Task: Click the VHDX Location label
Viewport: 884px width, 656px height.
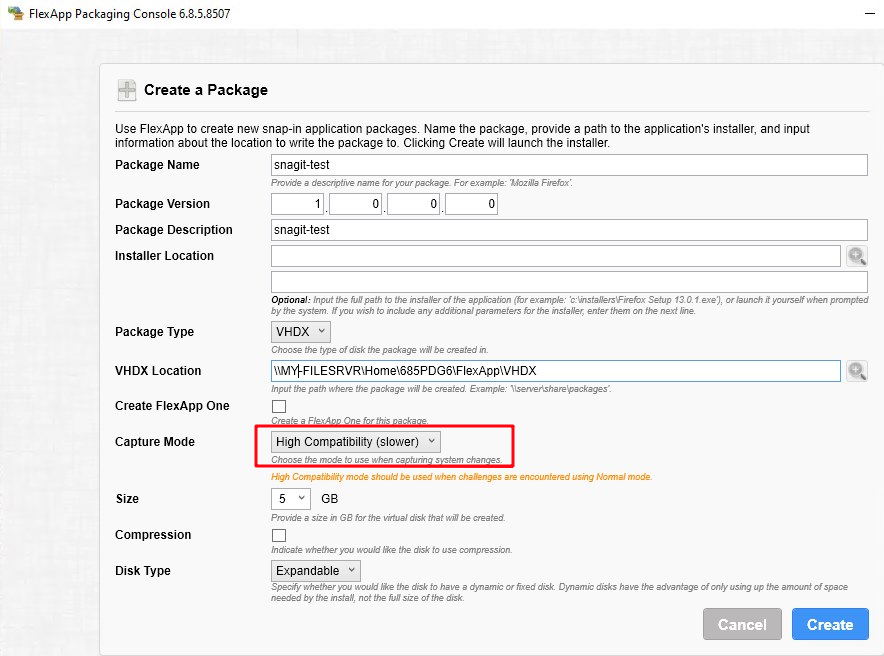Action: pyautogui.click(x=158, y=371)
